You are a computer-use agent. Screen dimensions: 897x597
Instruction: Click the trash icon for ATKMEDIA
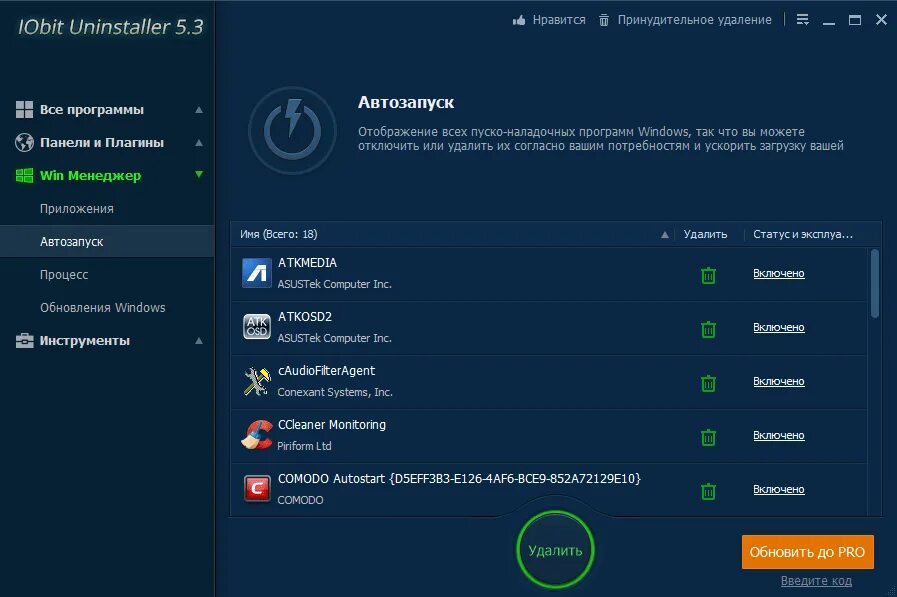coord(708,276)
